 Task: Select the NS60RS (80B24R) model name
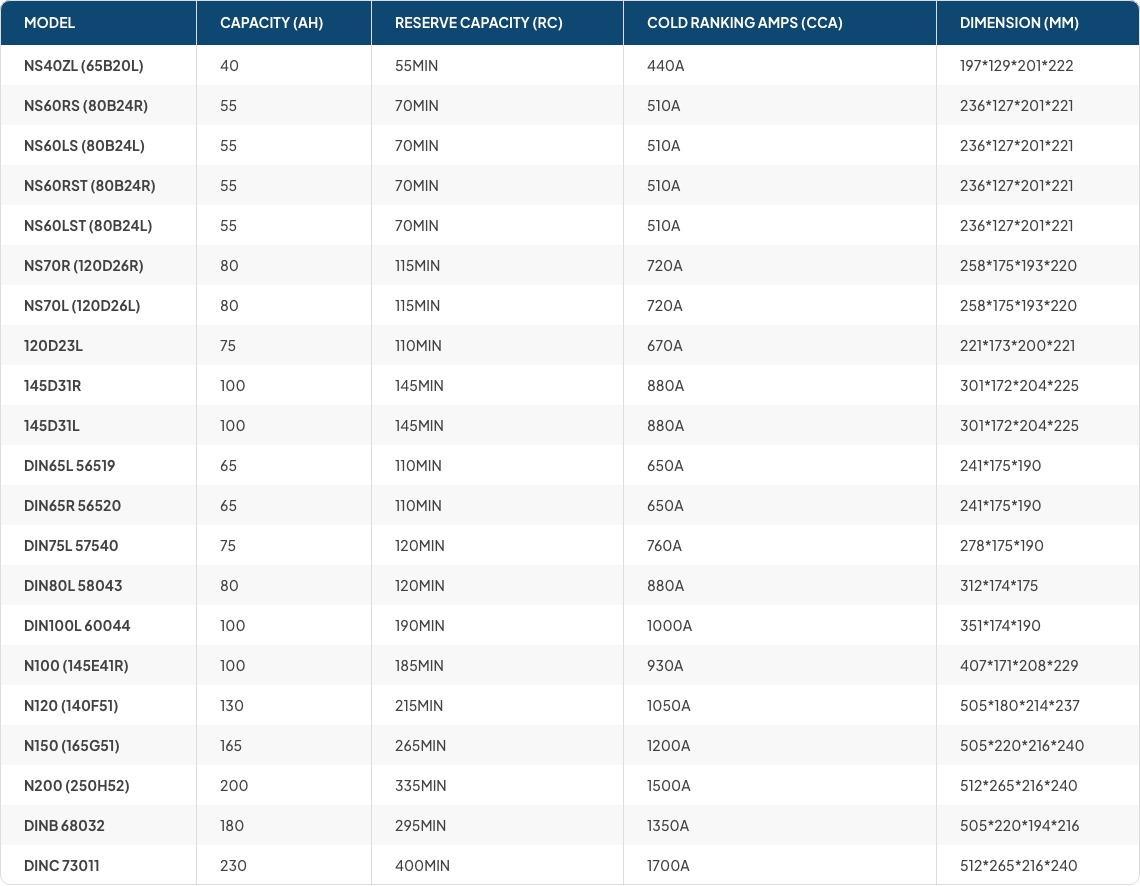point(86,106)
